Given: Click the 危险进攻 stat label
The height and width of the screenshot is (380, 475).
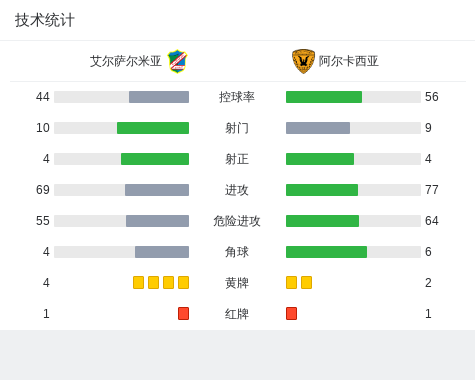Looking at the screenshot, I should [237, 221].
